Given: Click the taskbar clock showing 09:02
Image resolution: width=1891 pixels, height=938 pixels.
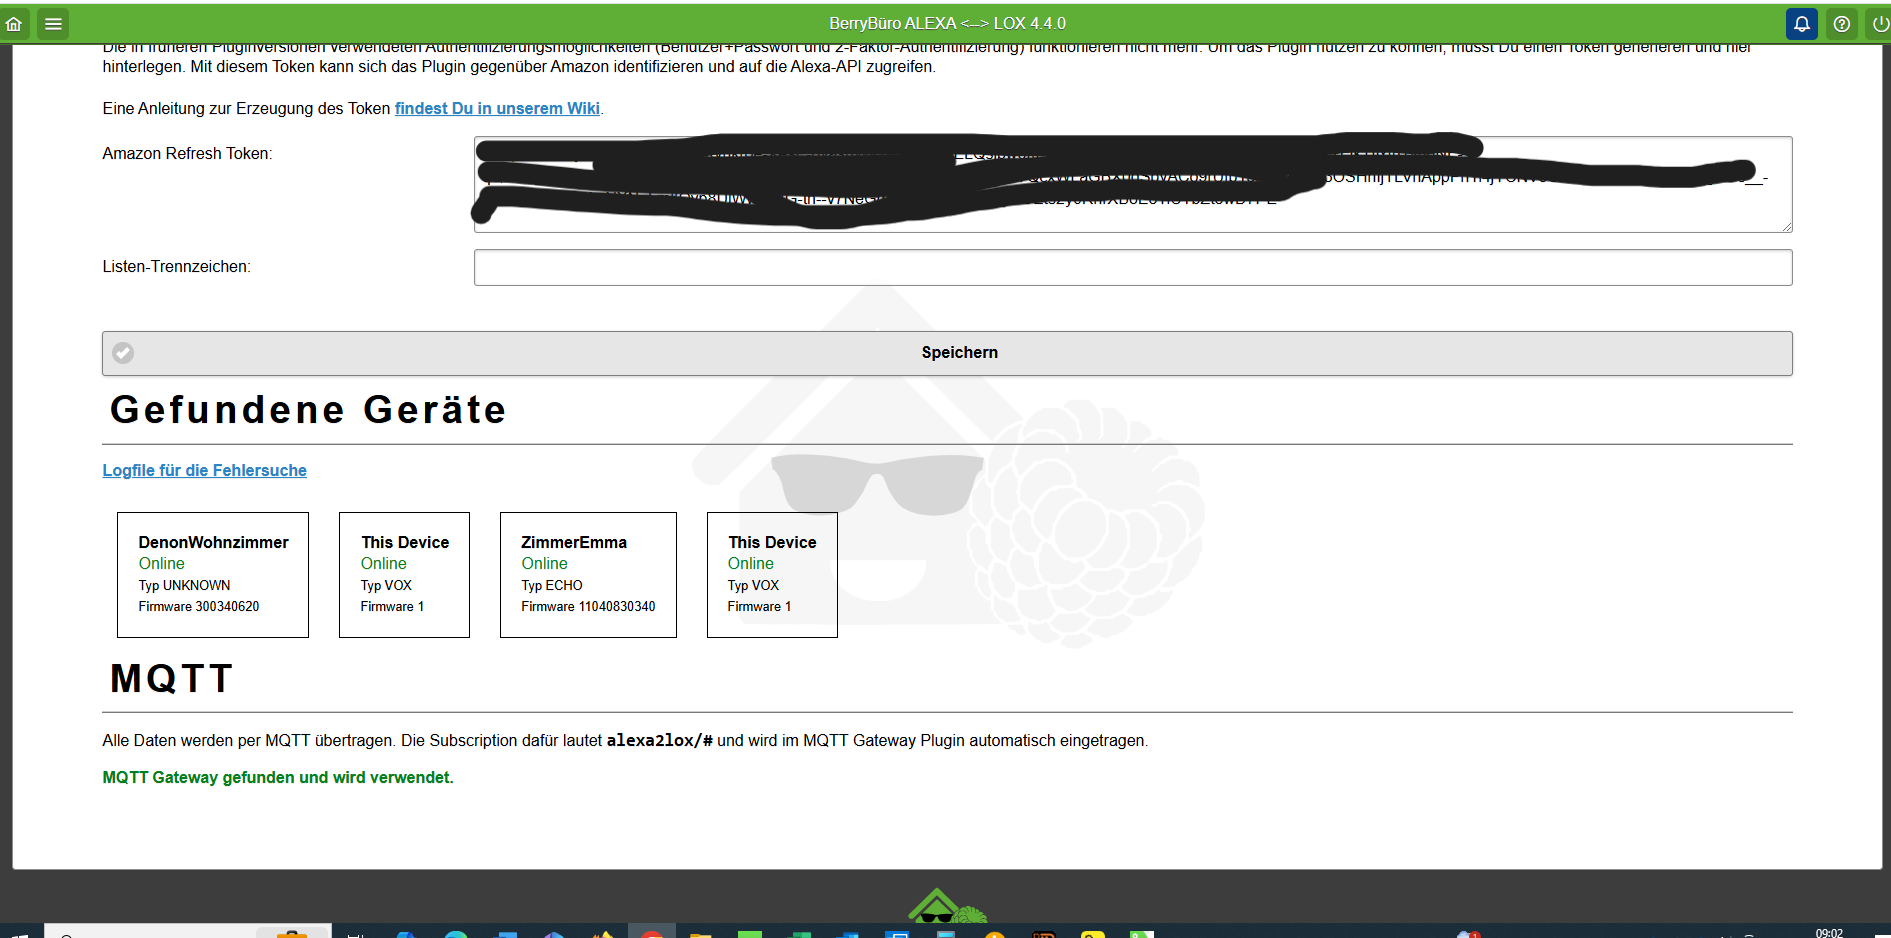Looking at the screenshot, I should [x=1829, y=933].
